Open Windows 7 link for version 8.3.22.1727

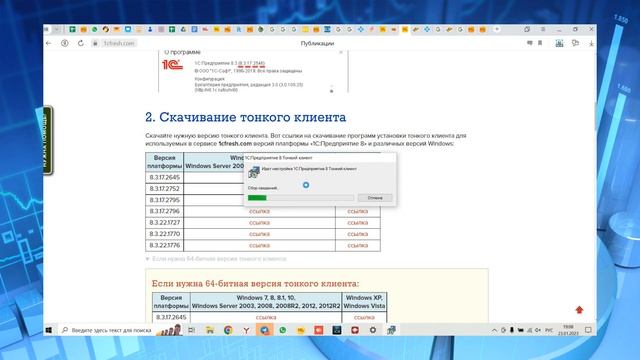[259, 223]
